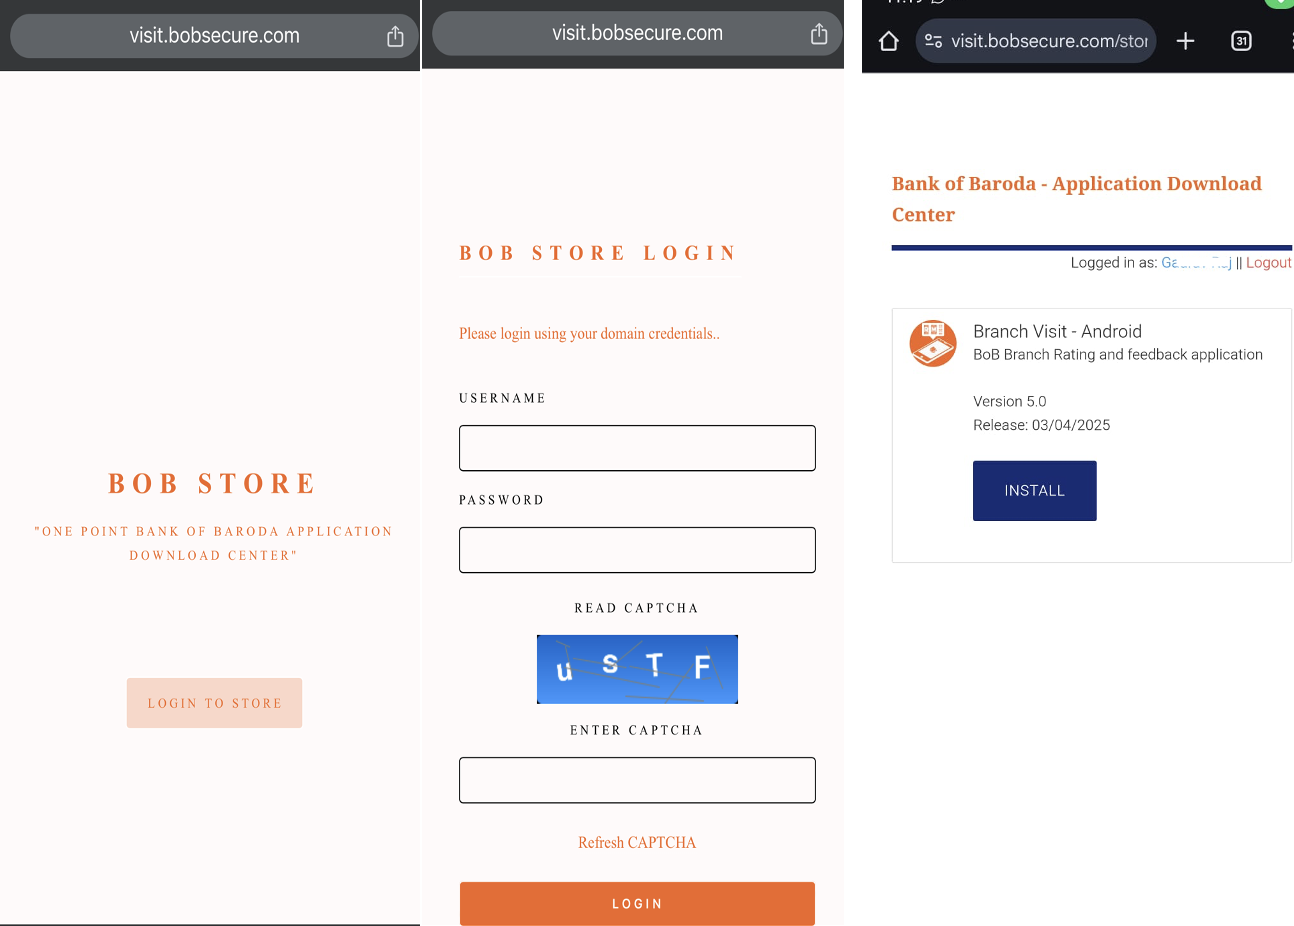
Task: Click BOB STORE heading on left screen
Action: pyautogui.click(x=213, y=483)
